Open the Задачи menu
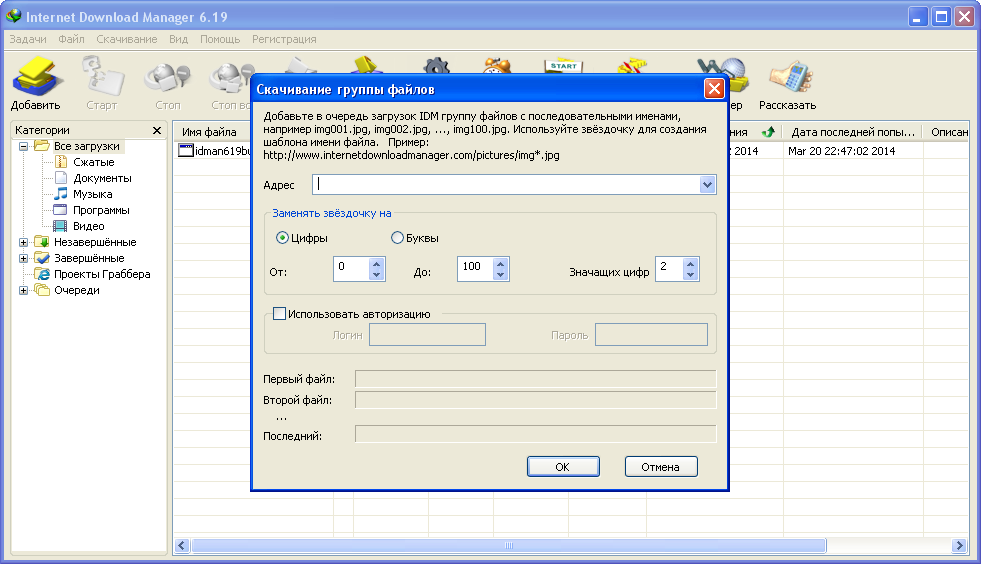The width and height of the screenshot is (981, 564). (x=28, y=39)
